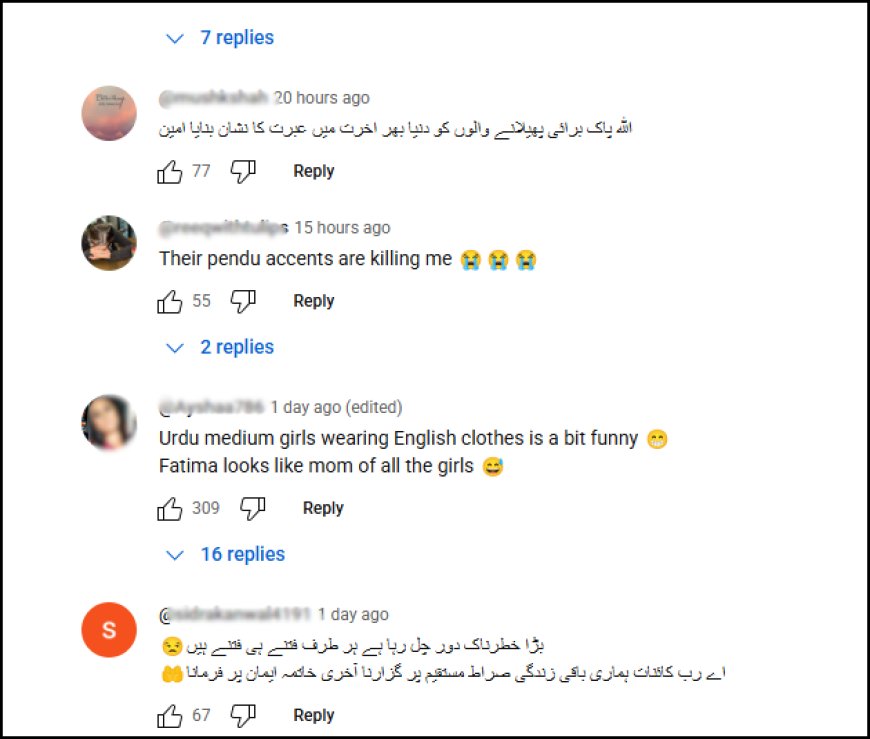This screenshot has height=739, width=870.
Task: Dislike the bottom comment posted 1 day ago
Action: tap(243, 716)
